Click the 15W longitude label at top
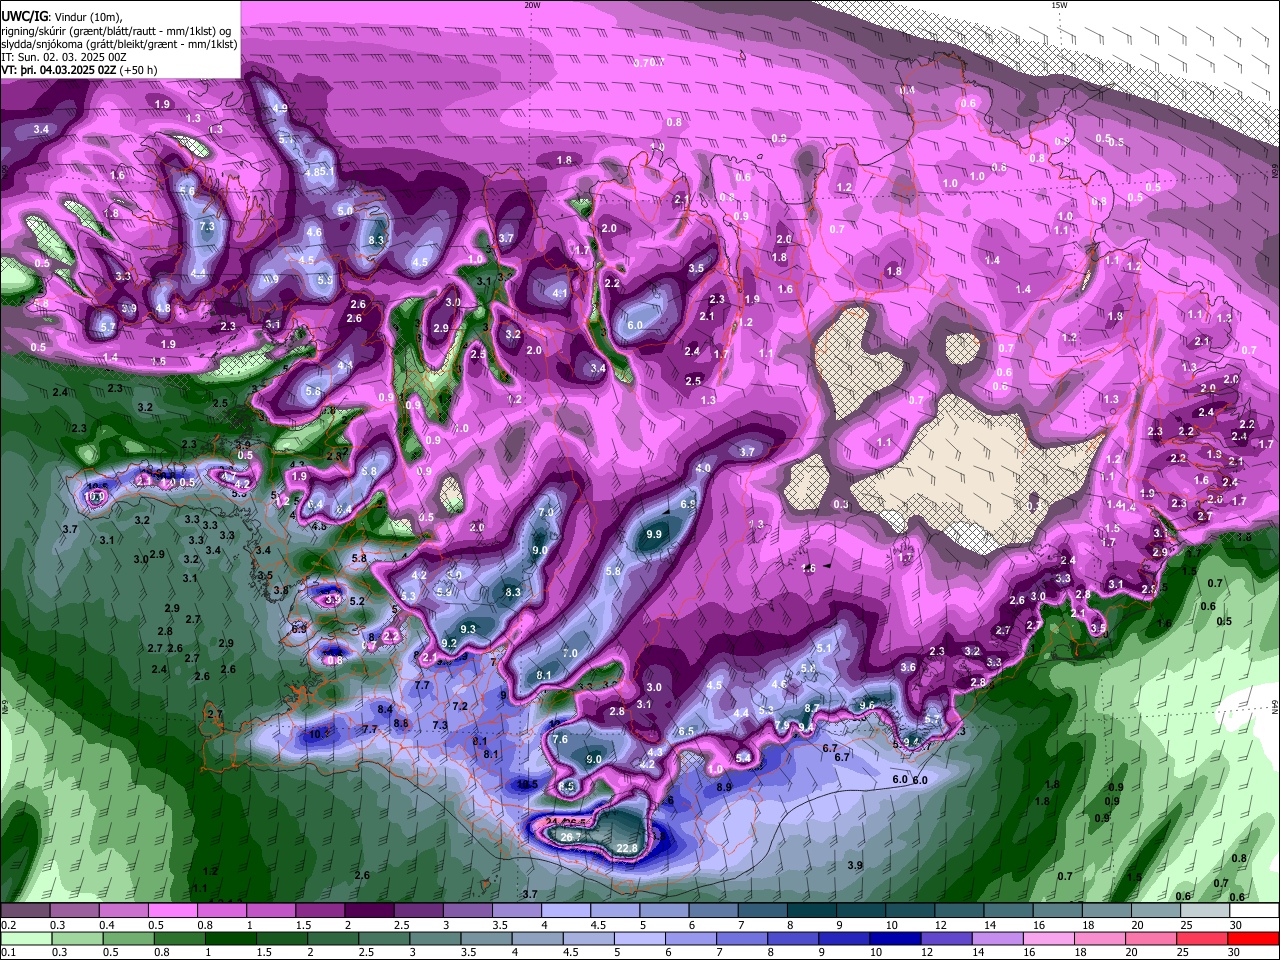This screenshot has height=960, width=1280. click(1059, 5)
